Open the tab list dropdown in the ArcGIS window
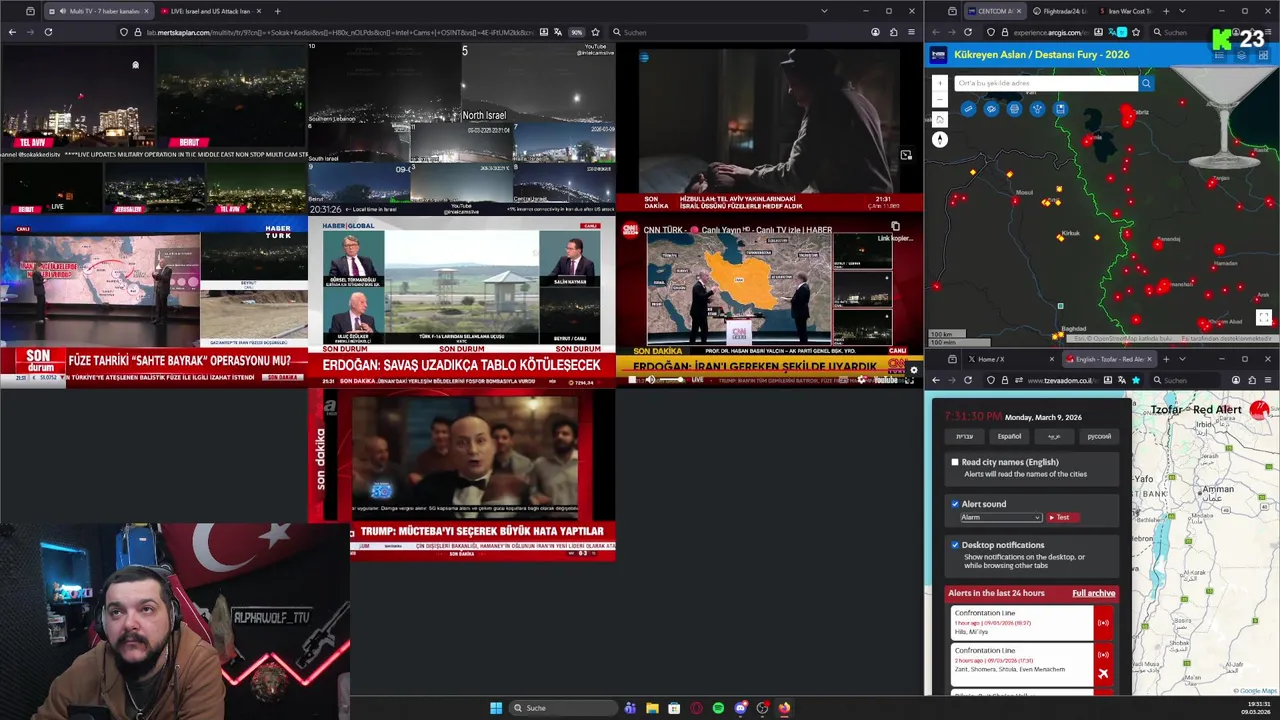 coord(1183,11)
